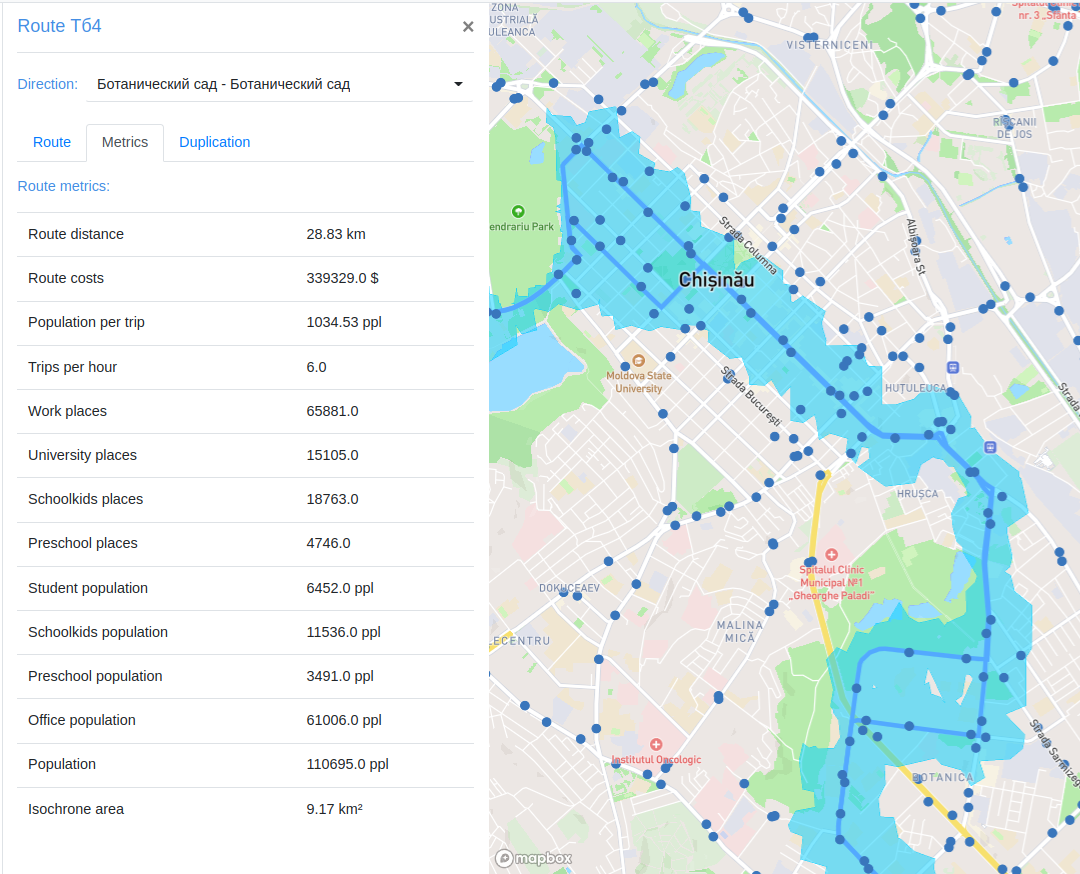Click the value '3491.0 ppl'
Screen dimensions: 1080x874
click(340, 676)
